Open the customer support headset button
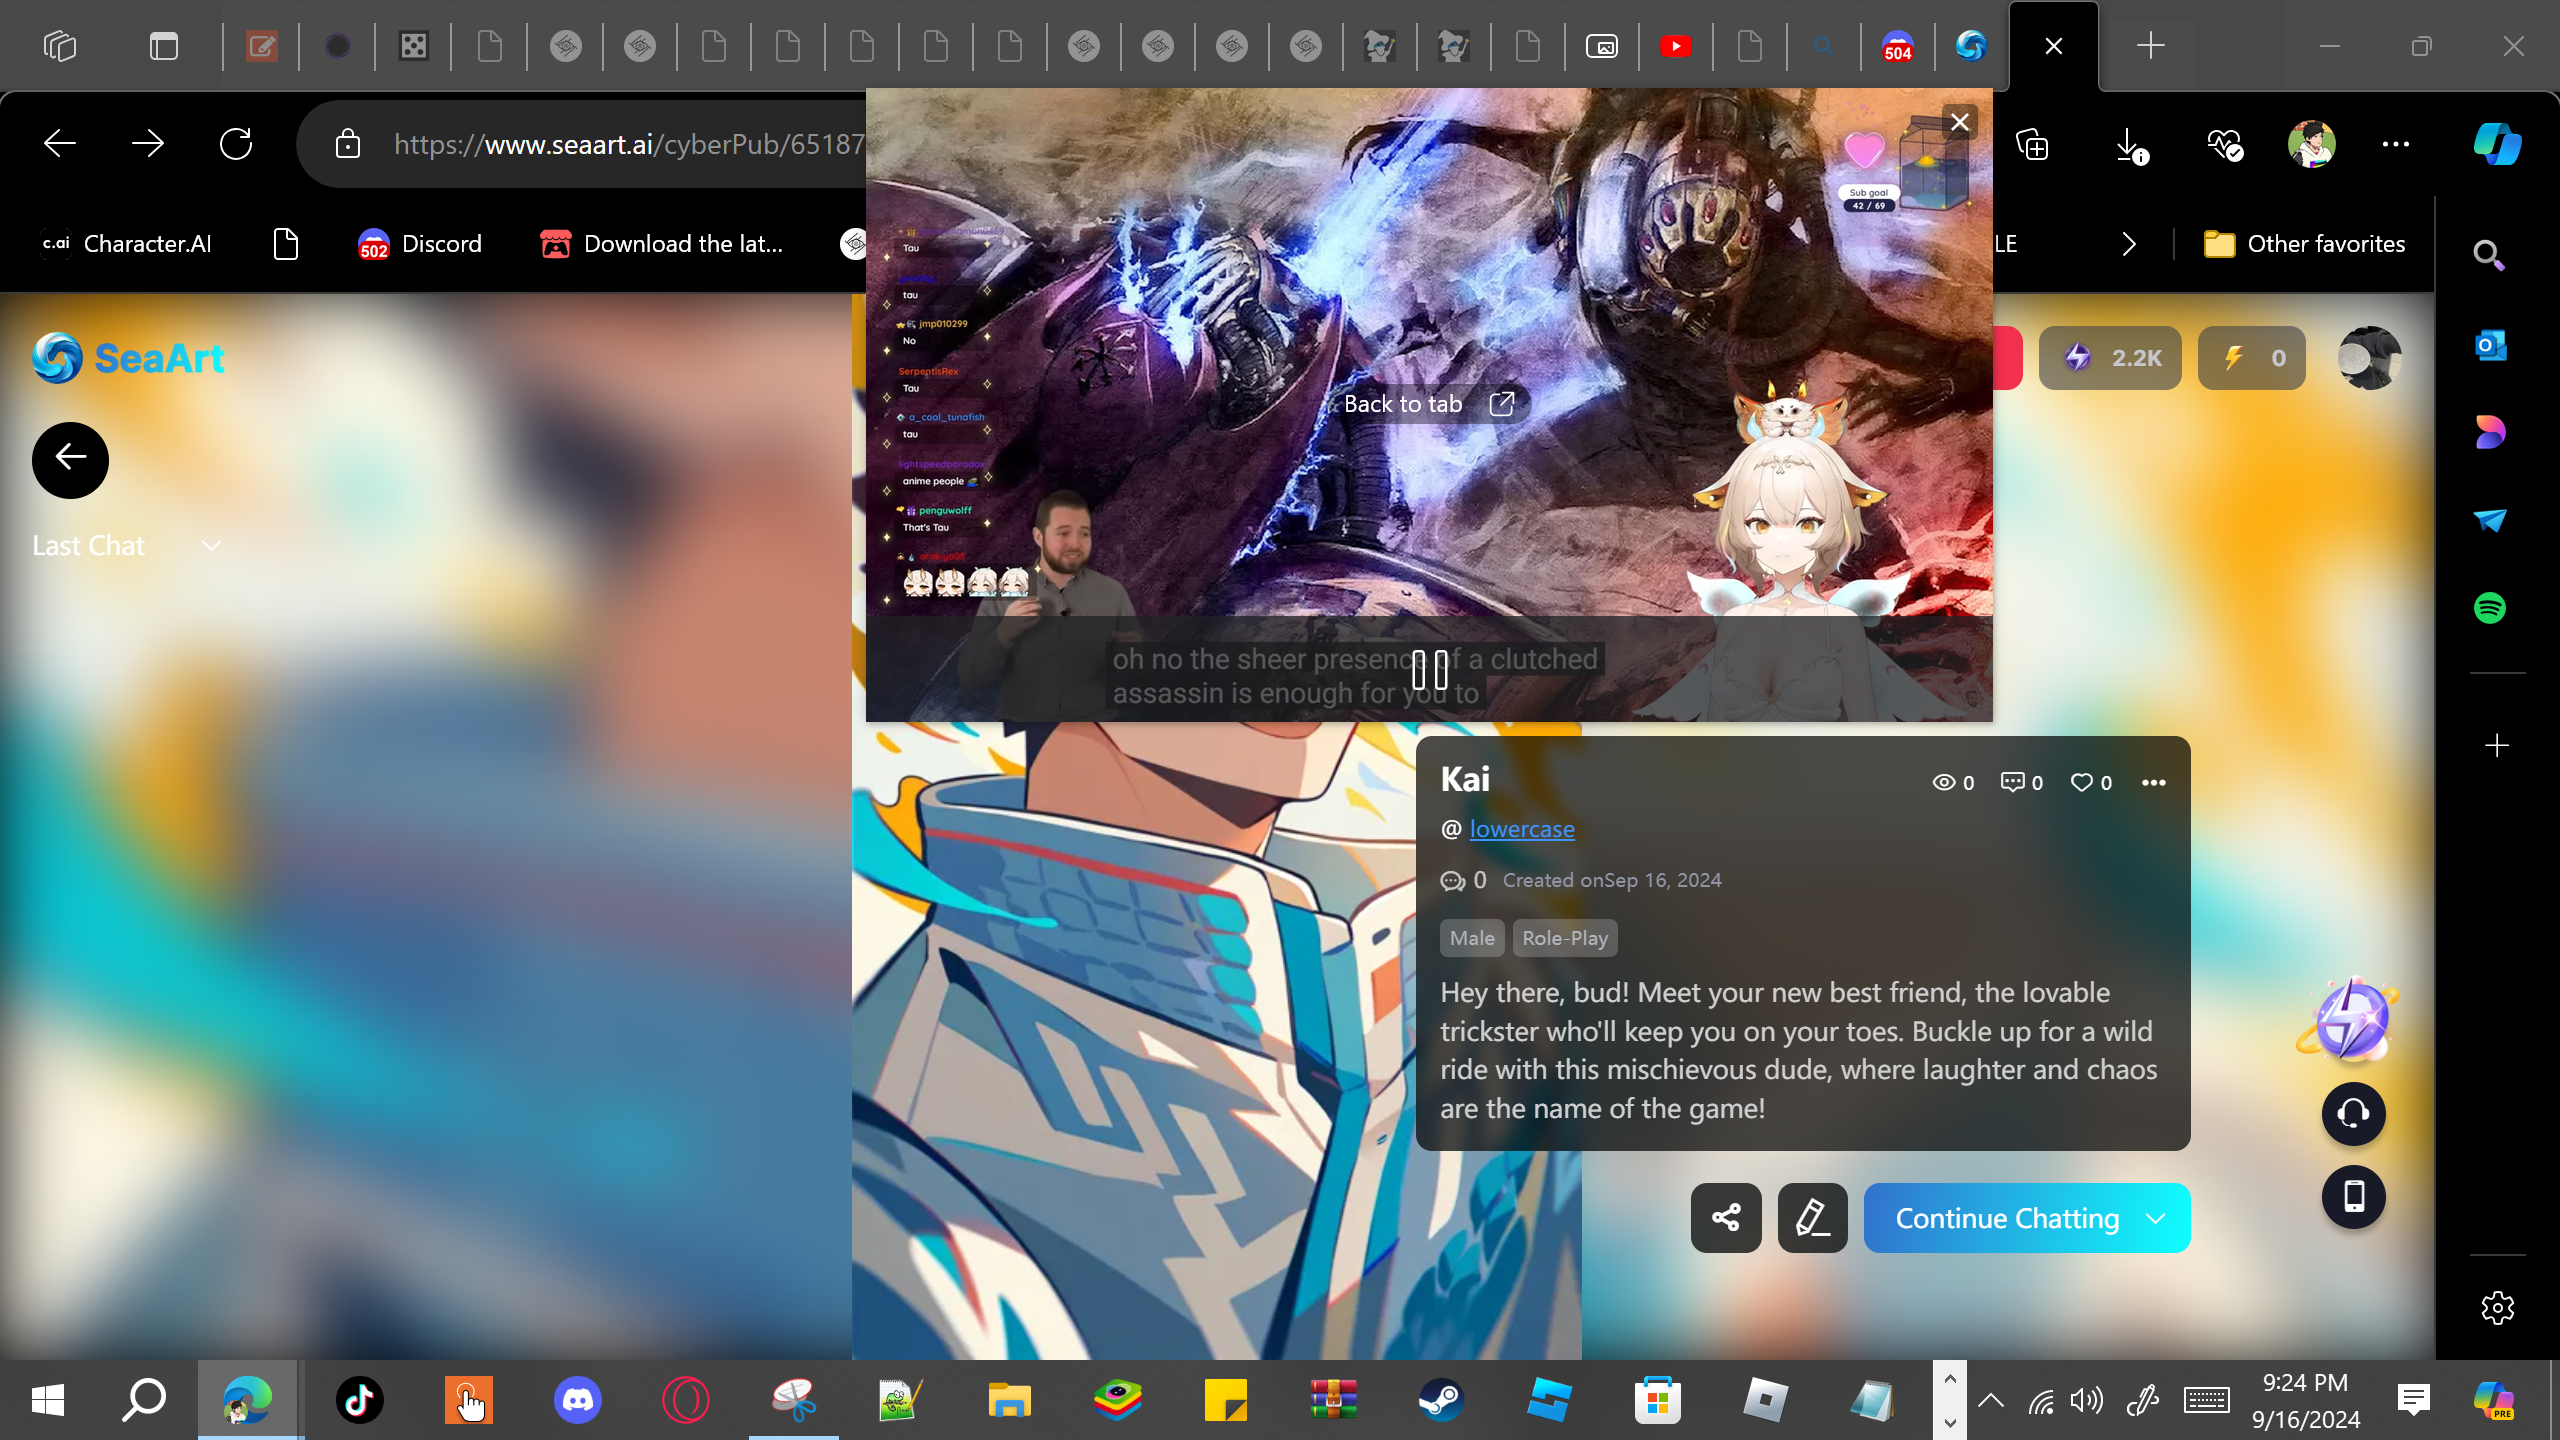Viewport: 2560px width, 1440px height. (2354, 1114)
